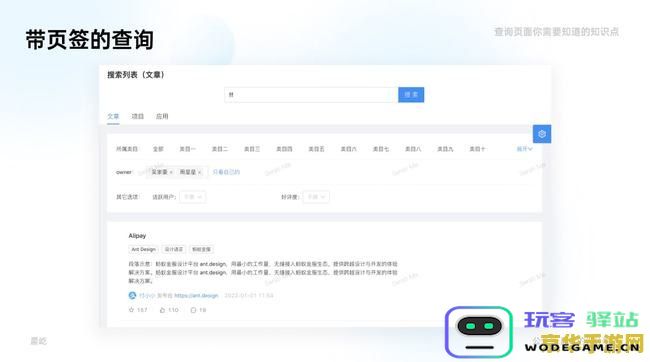650x362 pixels.
Task: Select the 全部 category filter
Action: (x=158, y=149)
